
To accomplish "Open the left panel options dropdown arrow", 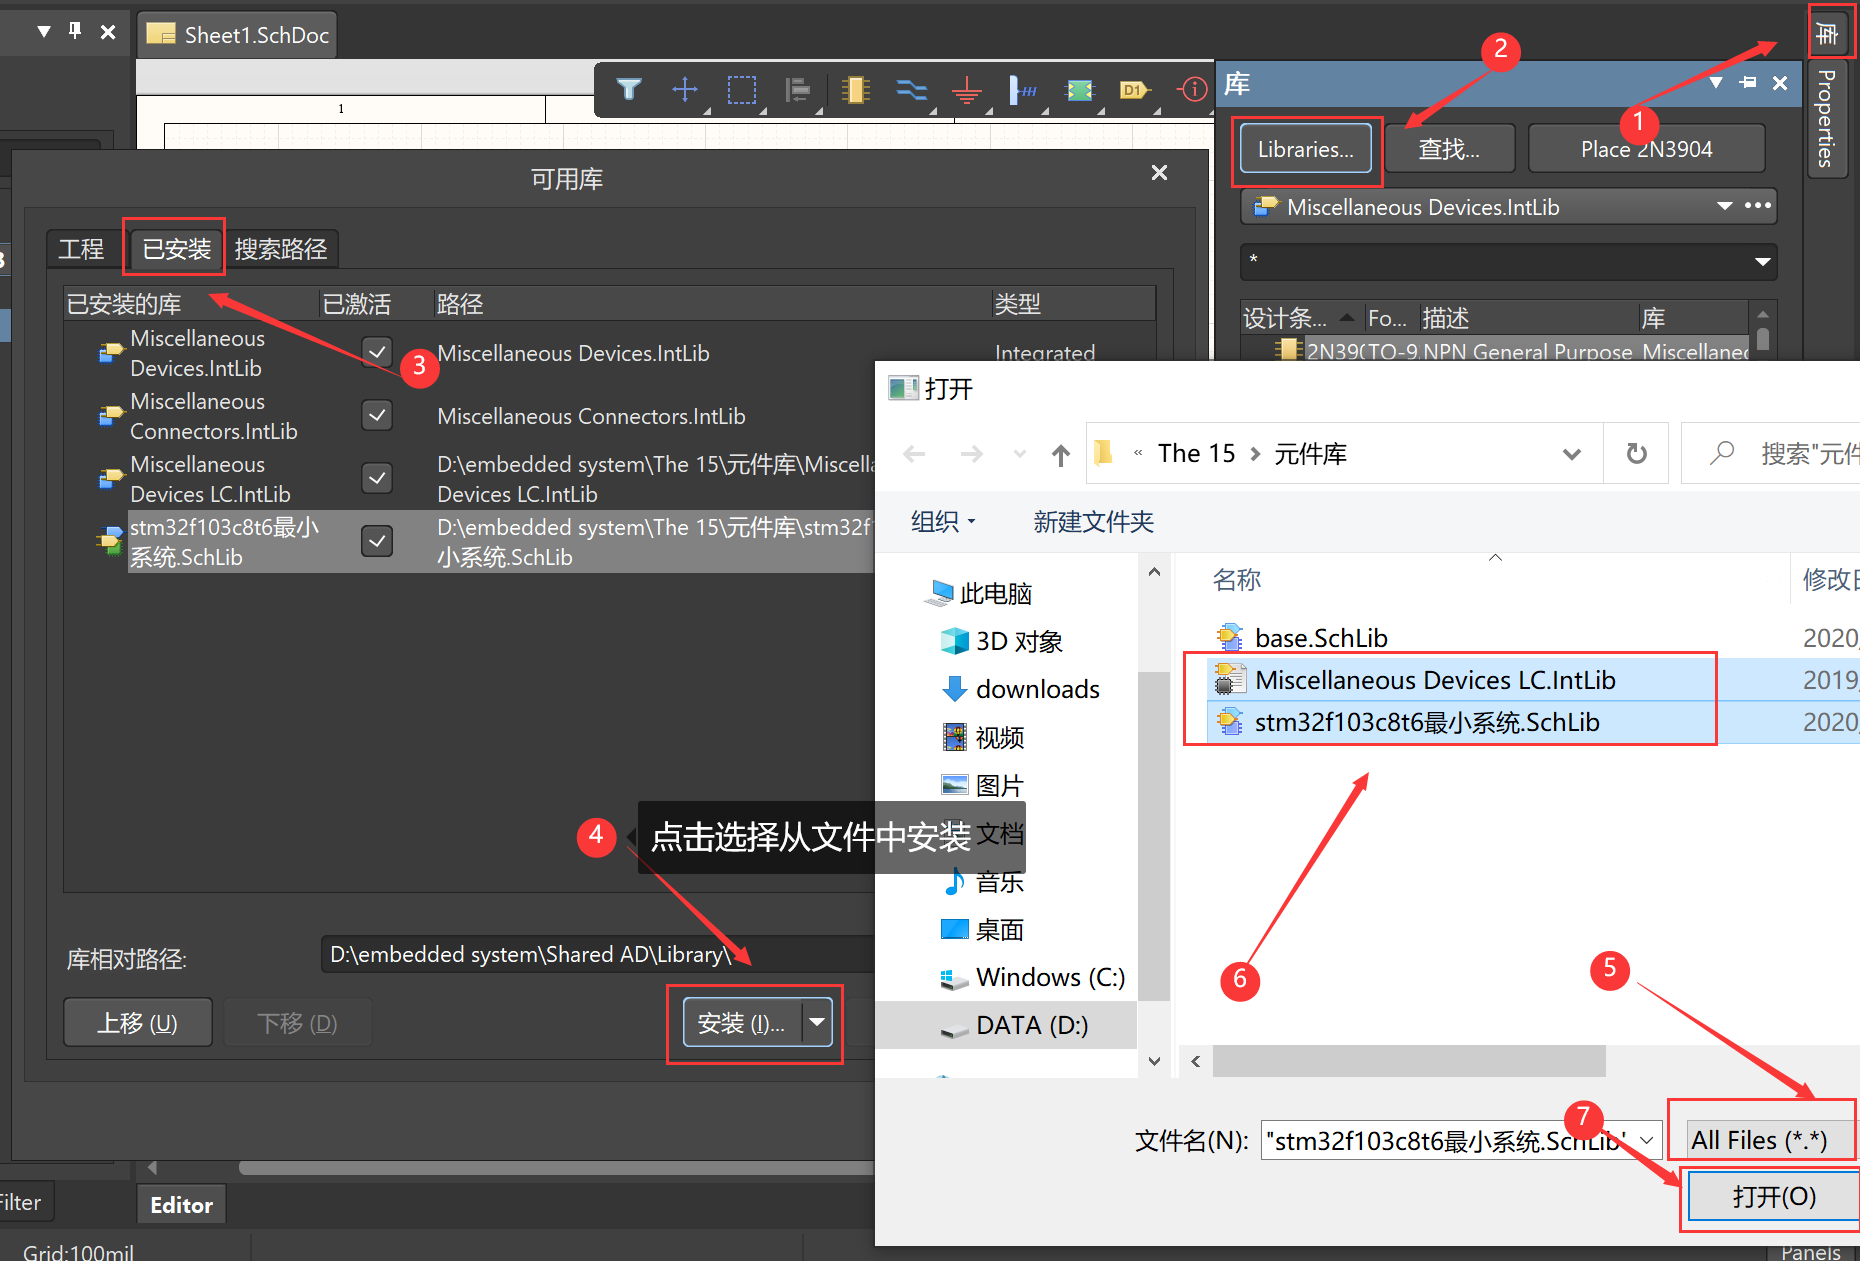I will click(x=44, y=31).
